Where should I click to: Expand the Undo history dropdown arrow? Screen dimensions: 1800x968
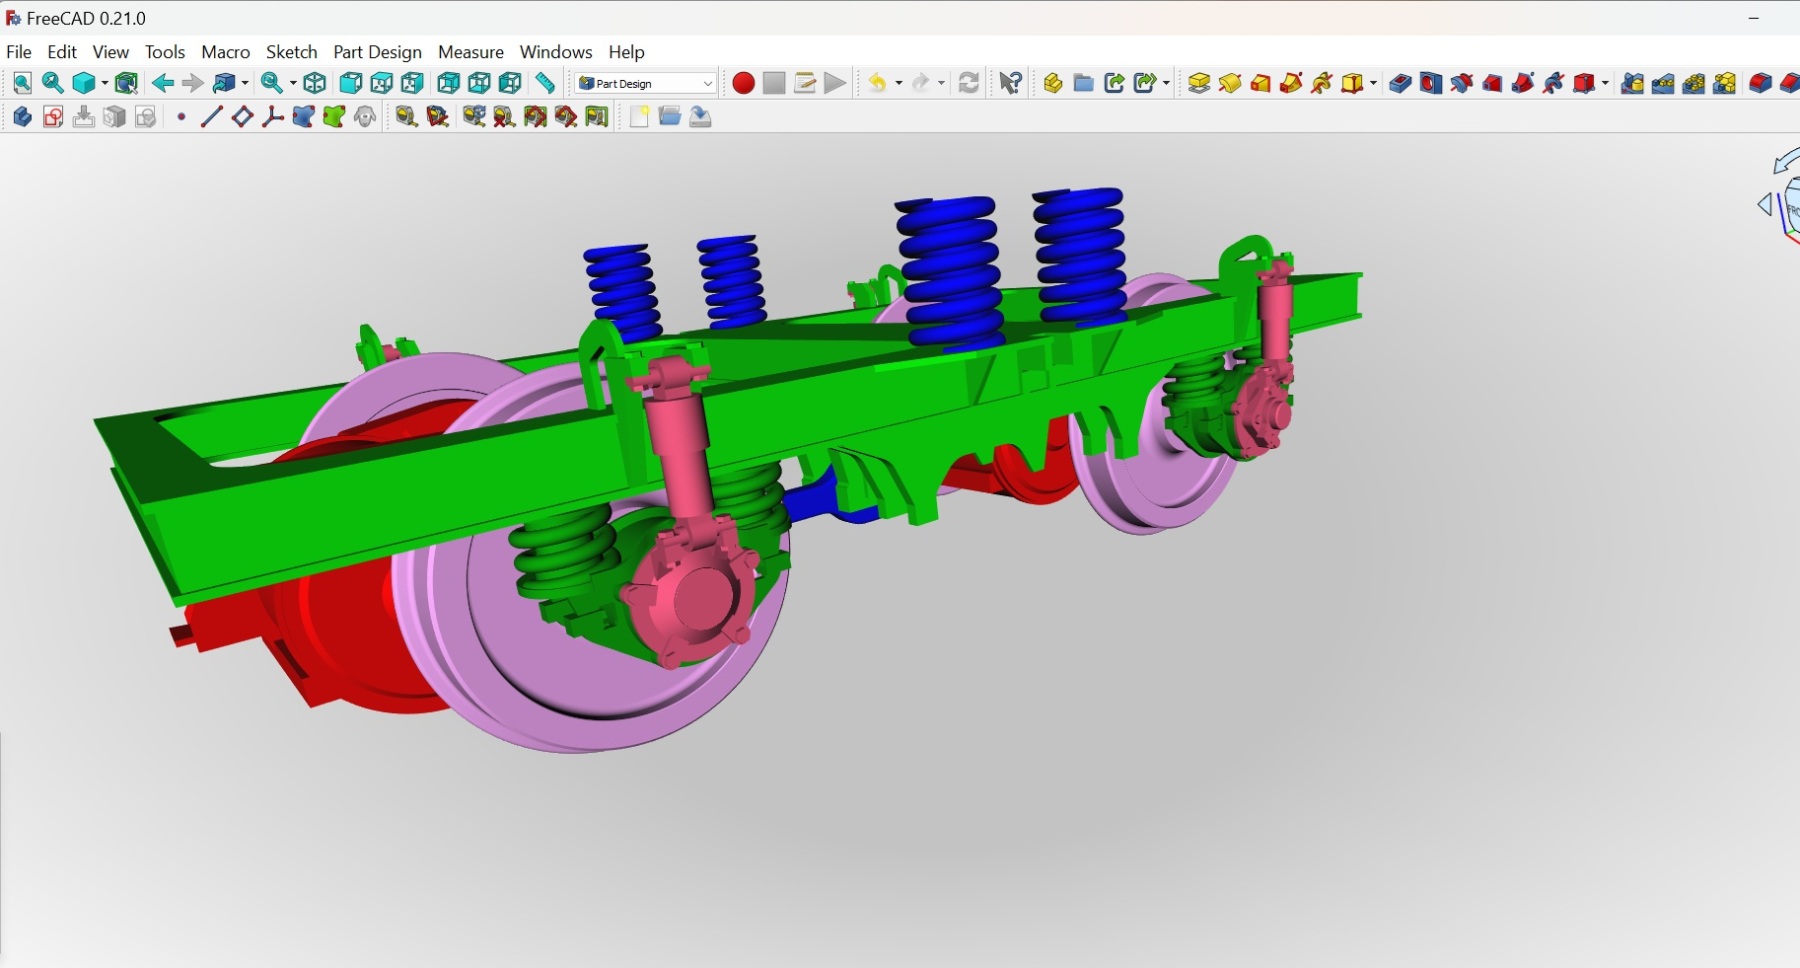(x=898, y=83)
